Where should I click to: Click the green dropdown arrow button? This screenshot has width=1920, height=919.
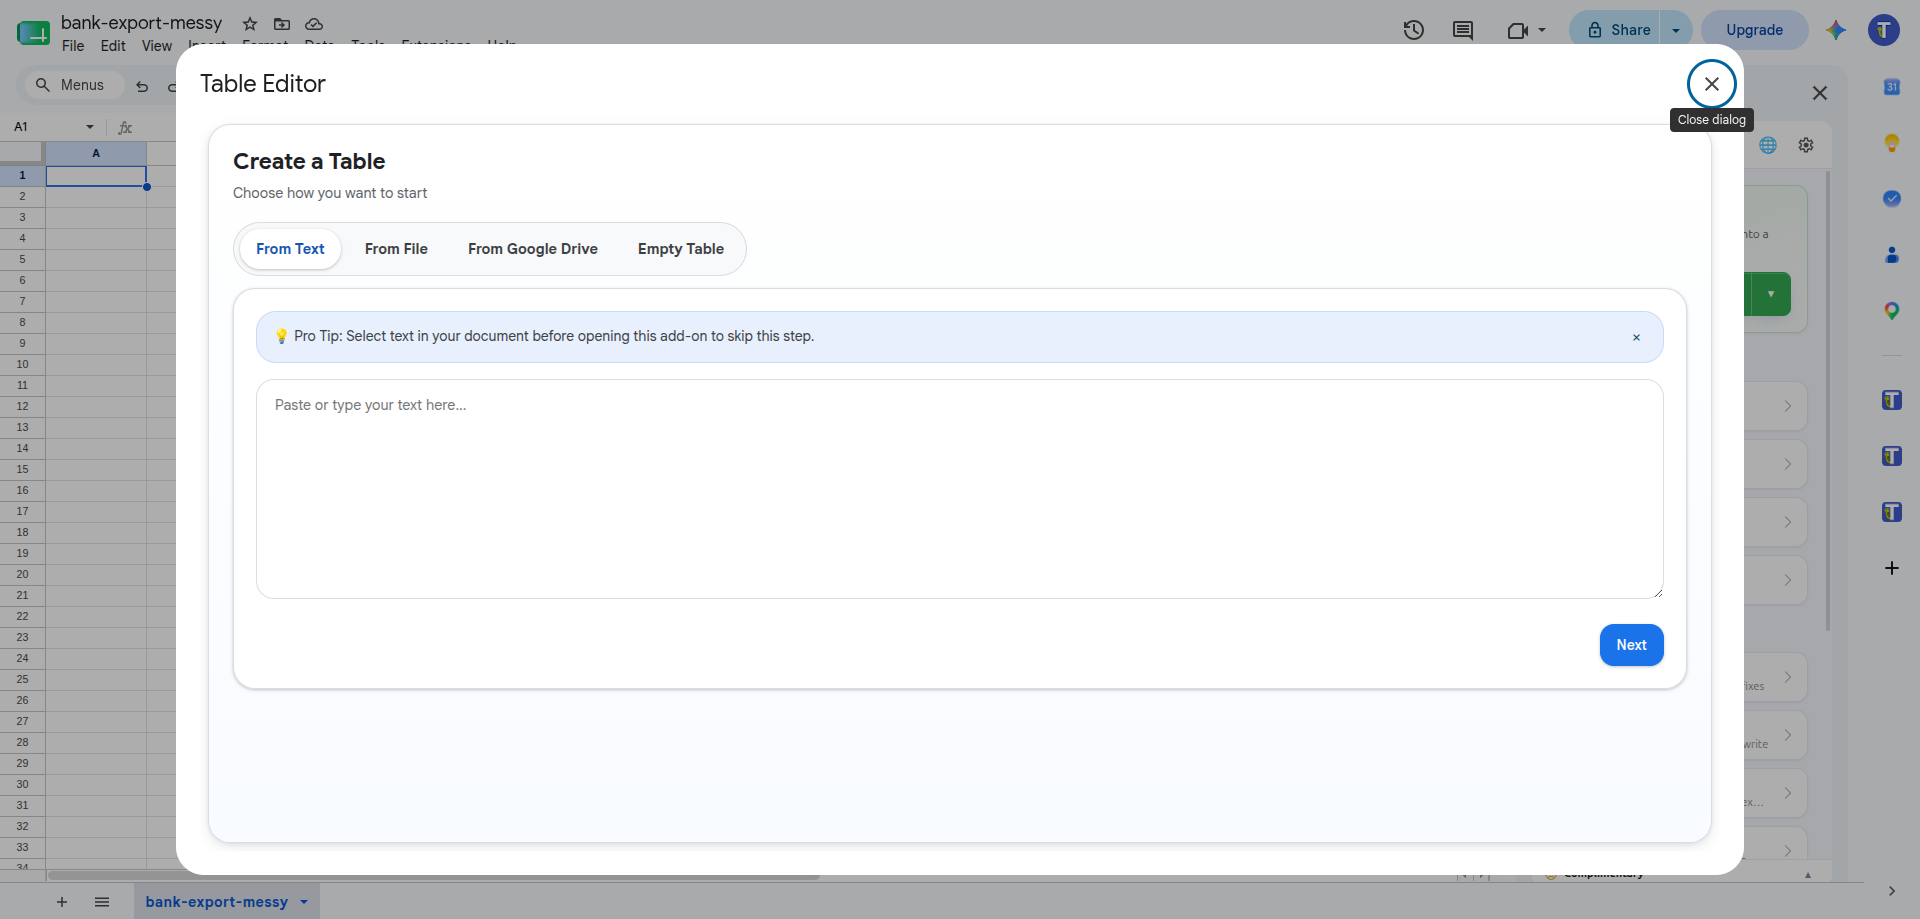pos(1770,294)
